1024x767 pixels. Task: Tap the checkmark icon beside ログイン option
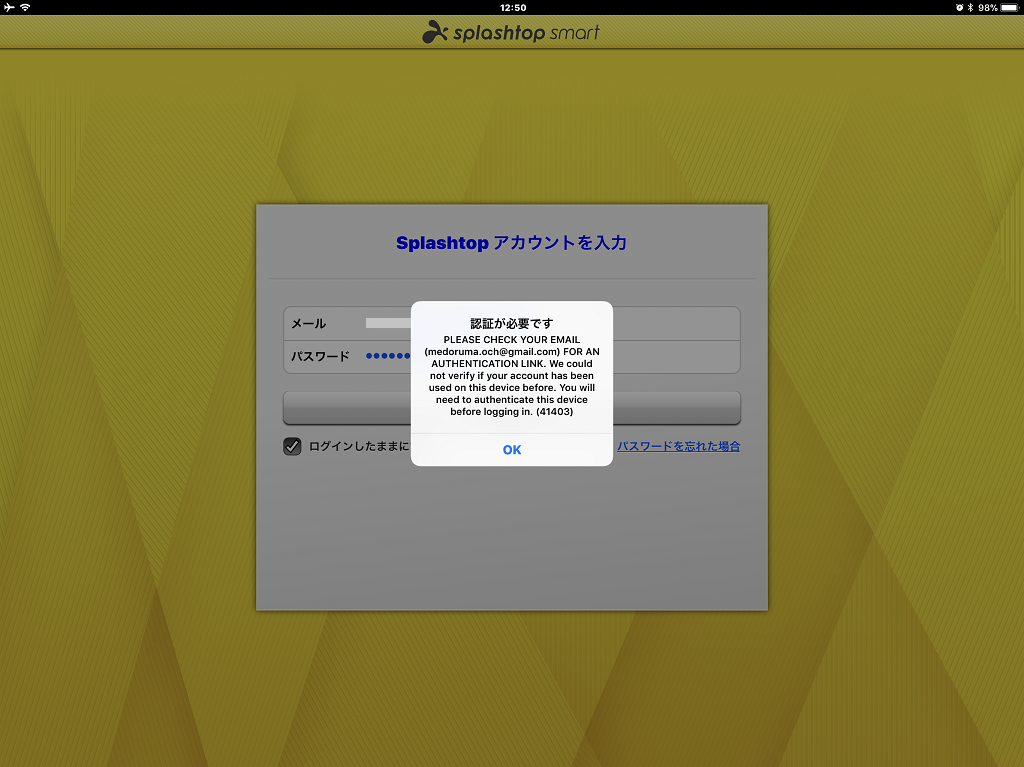292,446
